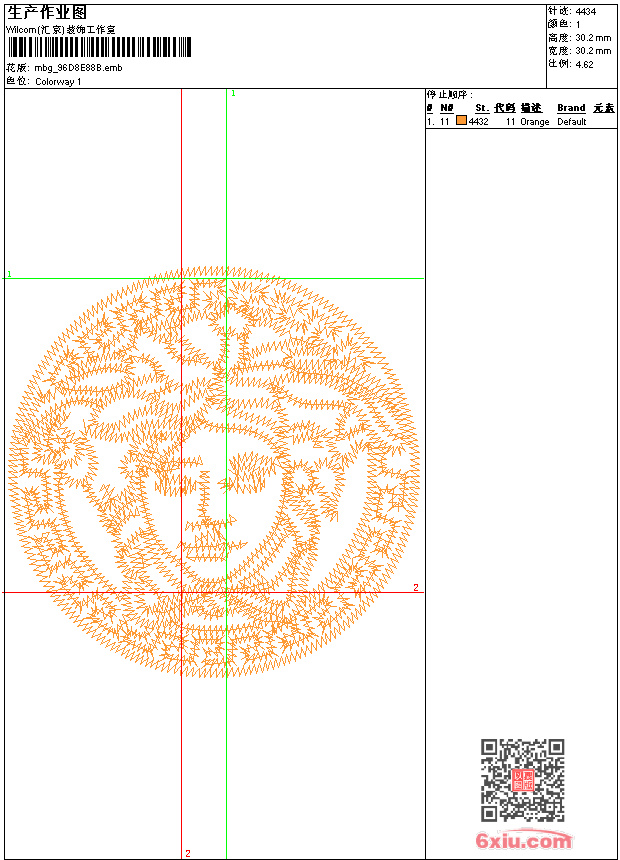Click the 代码 column header

(504, 108)
